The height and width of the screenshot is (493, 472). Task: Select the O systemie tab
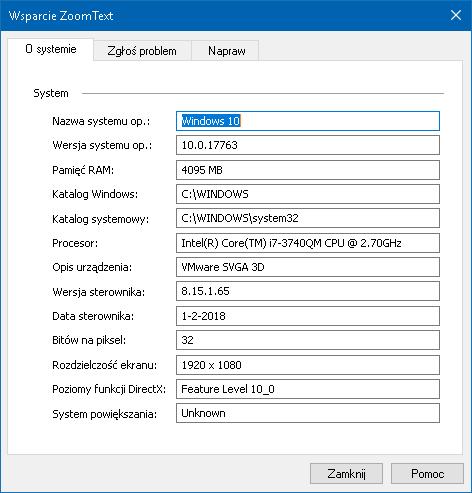[51, 49]
